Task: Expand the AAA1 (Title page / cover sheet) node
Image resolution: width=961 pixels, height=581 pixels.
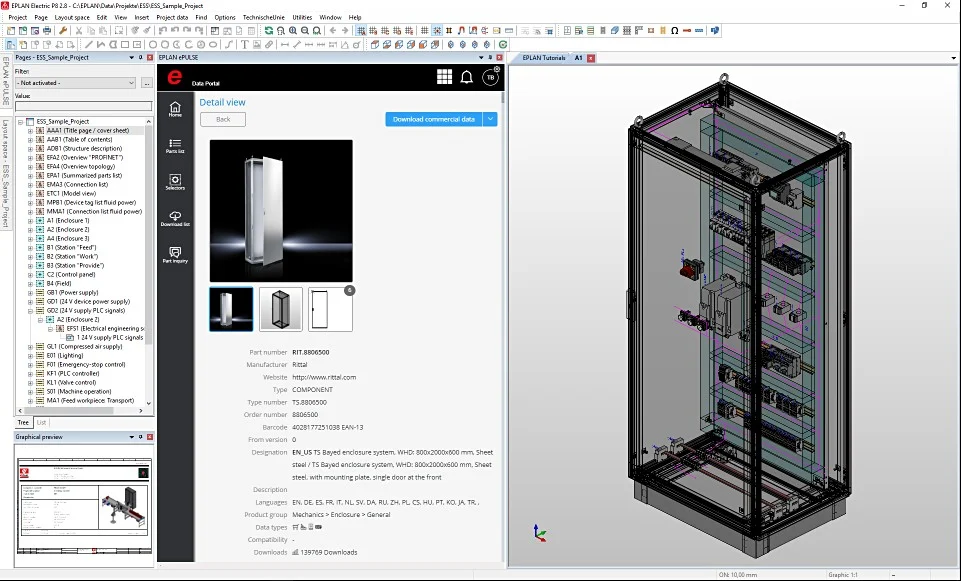Action: (x=31, y=131)
